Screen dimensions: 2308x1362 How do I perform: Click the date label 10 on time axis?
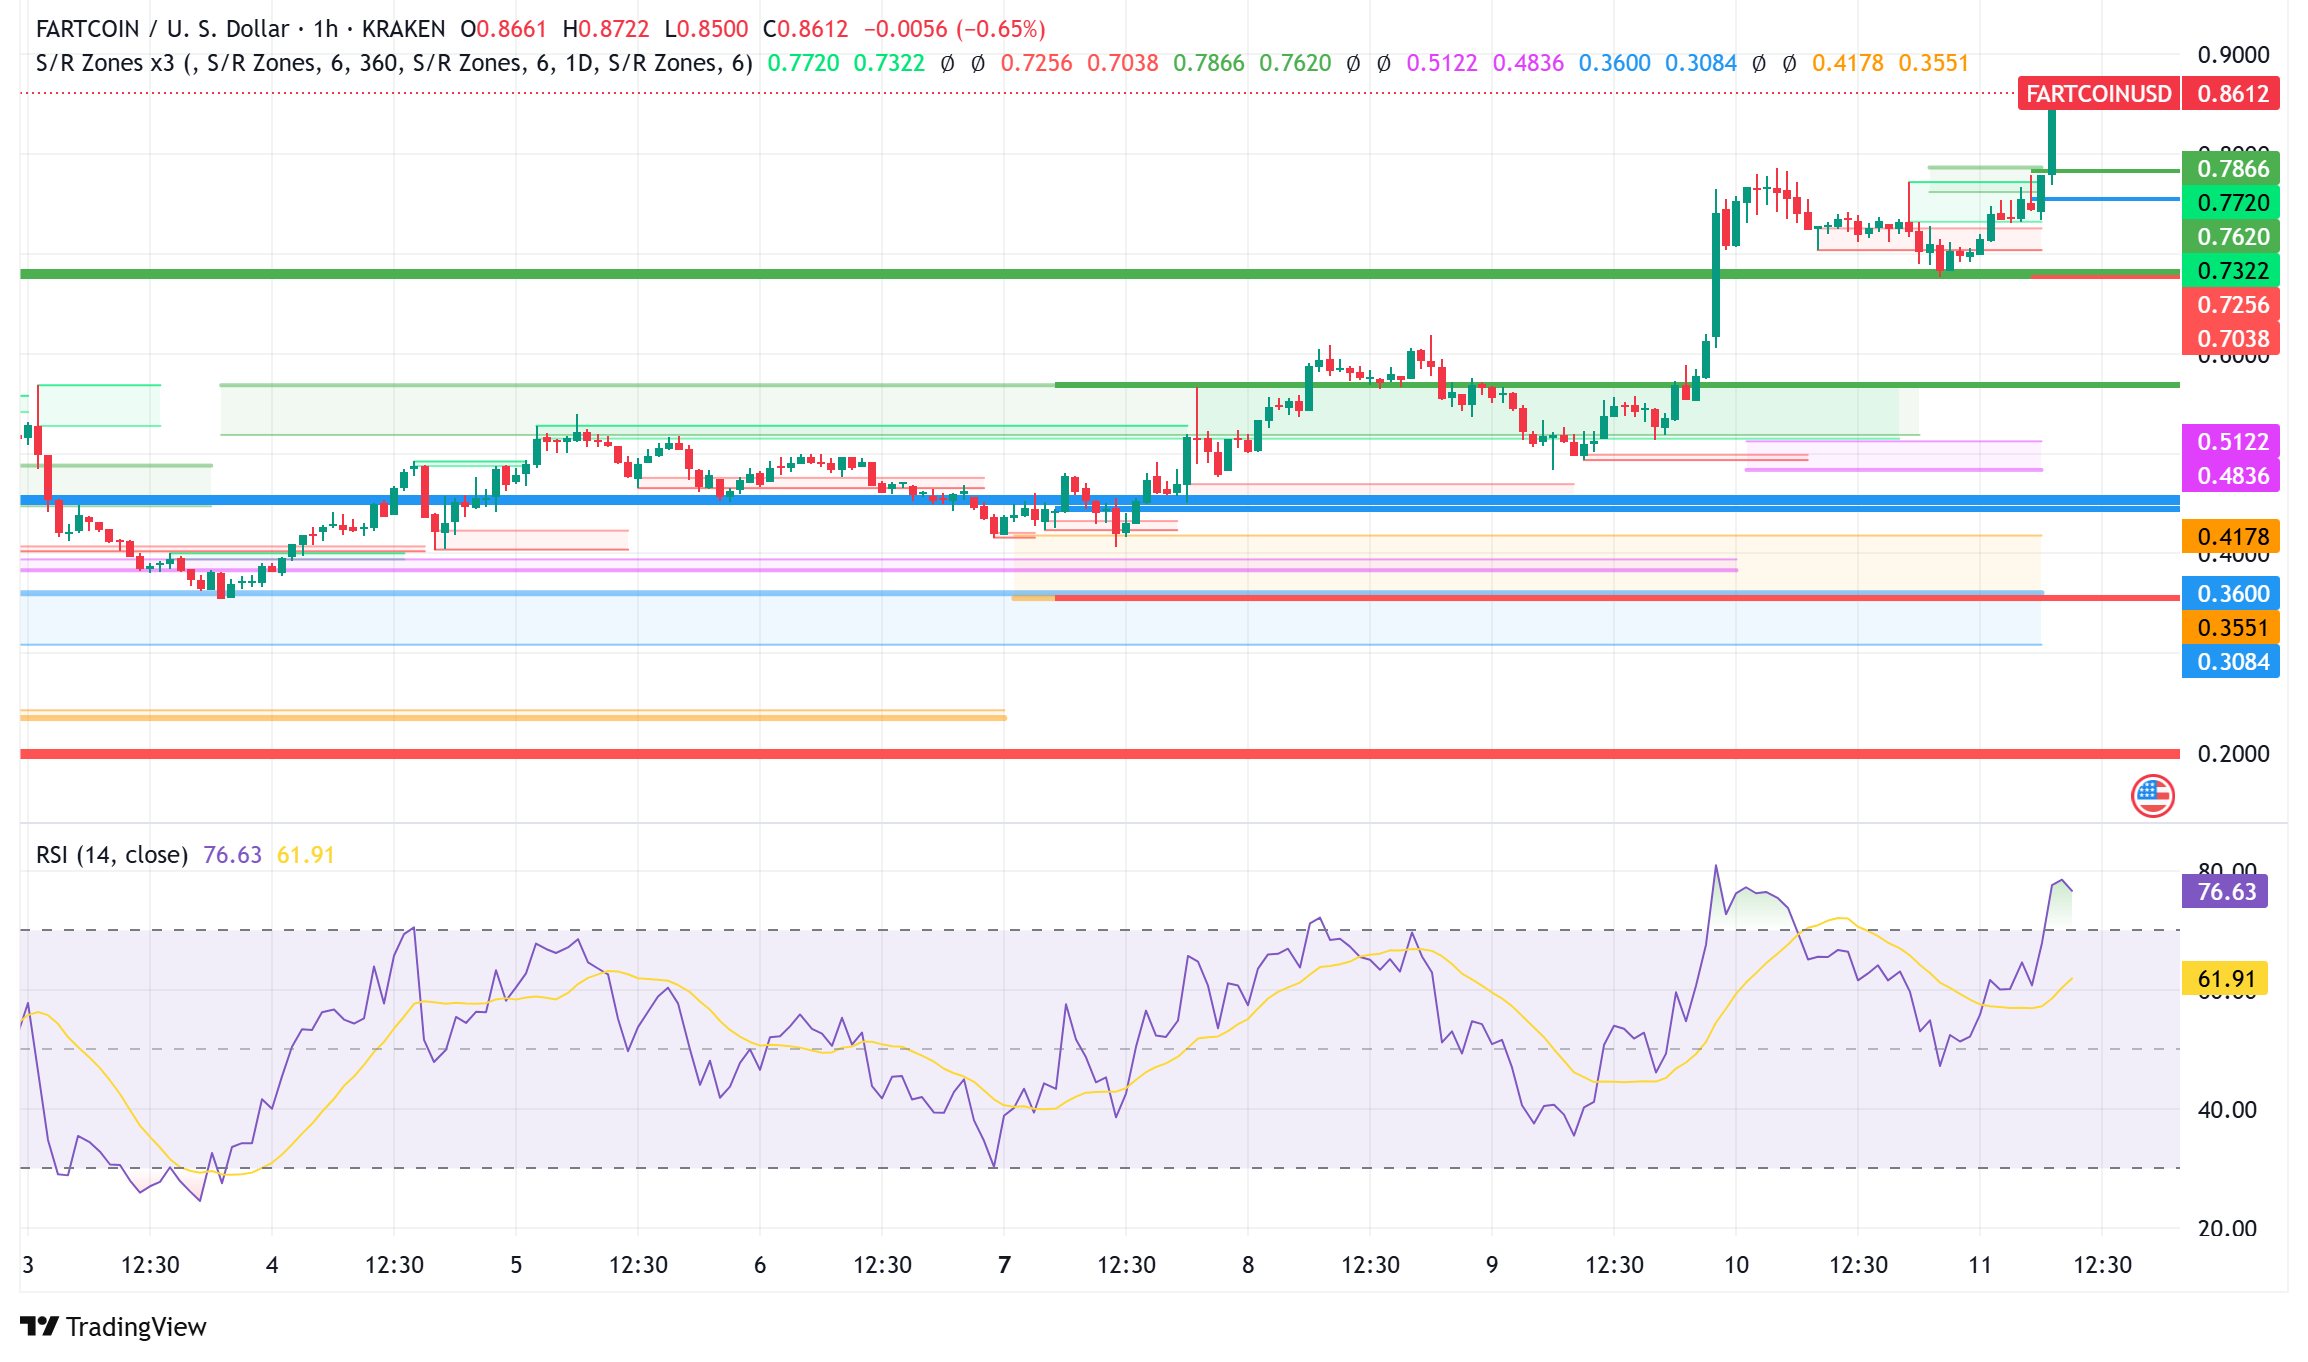tap(1736, 1265)
